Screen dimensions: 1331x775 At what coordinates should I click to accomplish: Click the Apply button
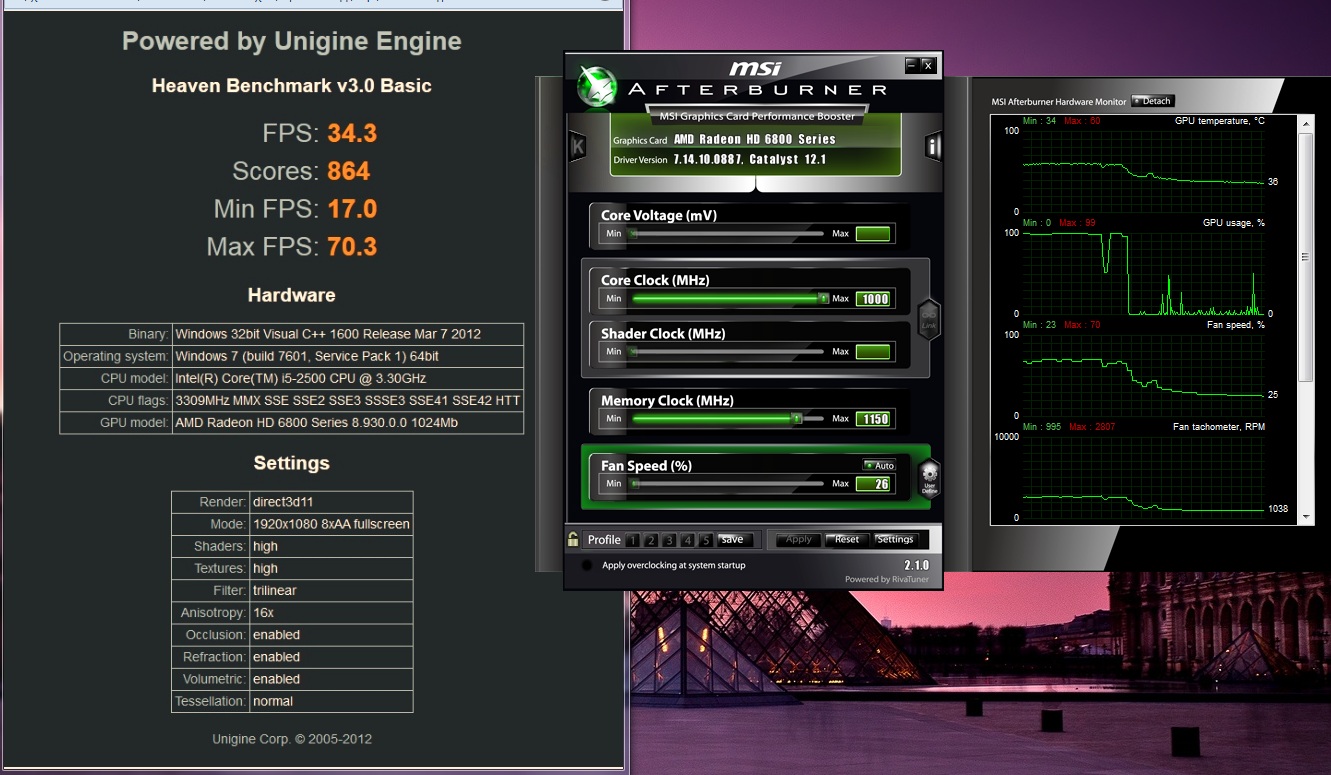(x=799, y=539)
